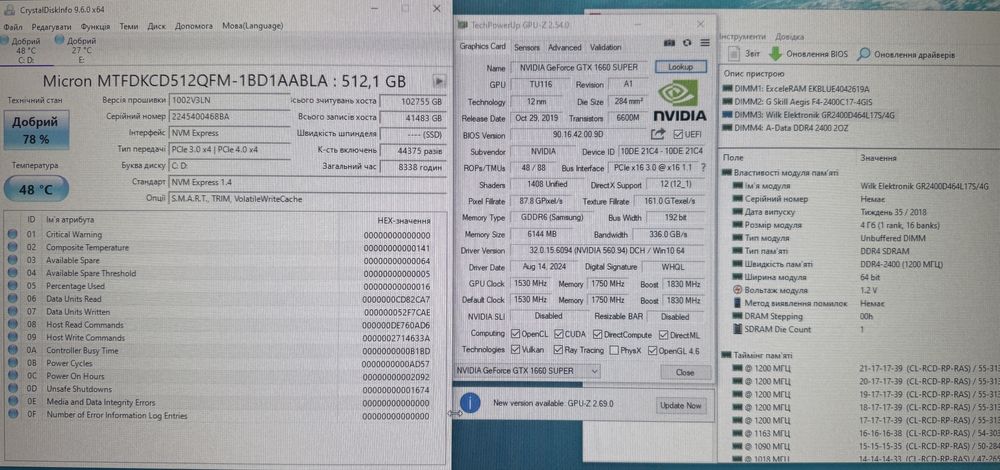Open the Файл menu in CrystalDiskInfo

click(13, 26)
